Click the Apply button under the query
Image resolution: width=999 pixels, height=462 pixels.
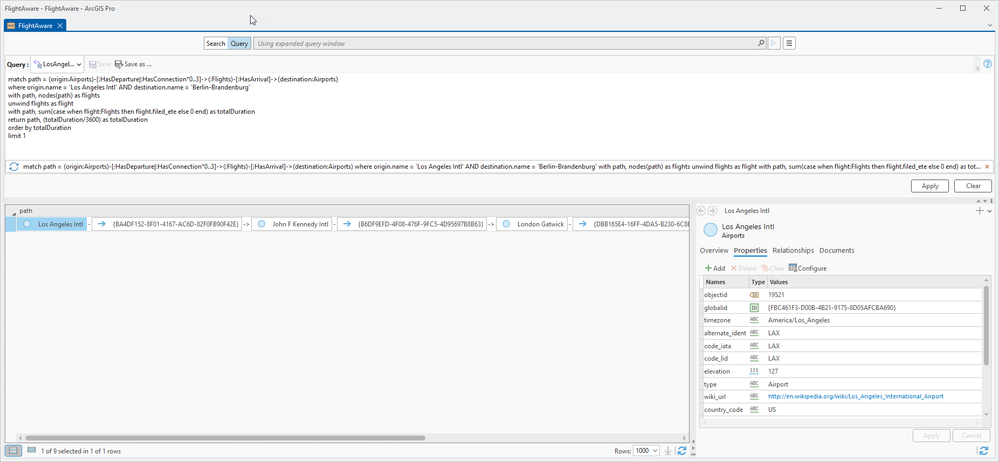click(930, 186)
